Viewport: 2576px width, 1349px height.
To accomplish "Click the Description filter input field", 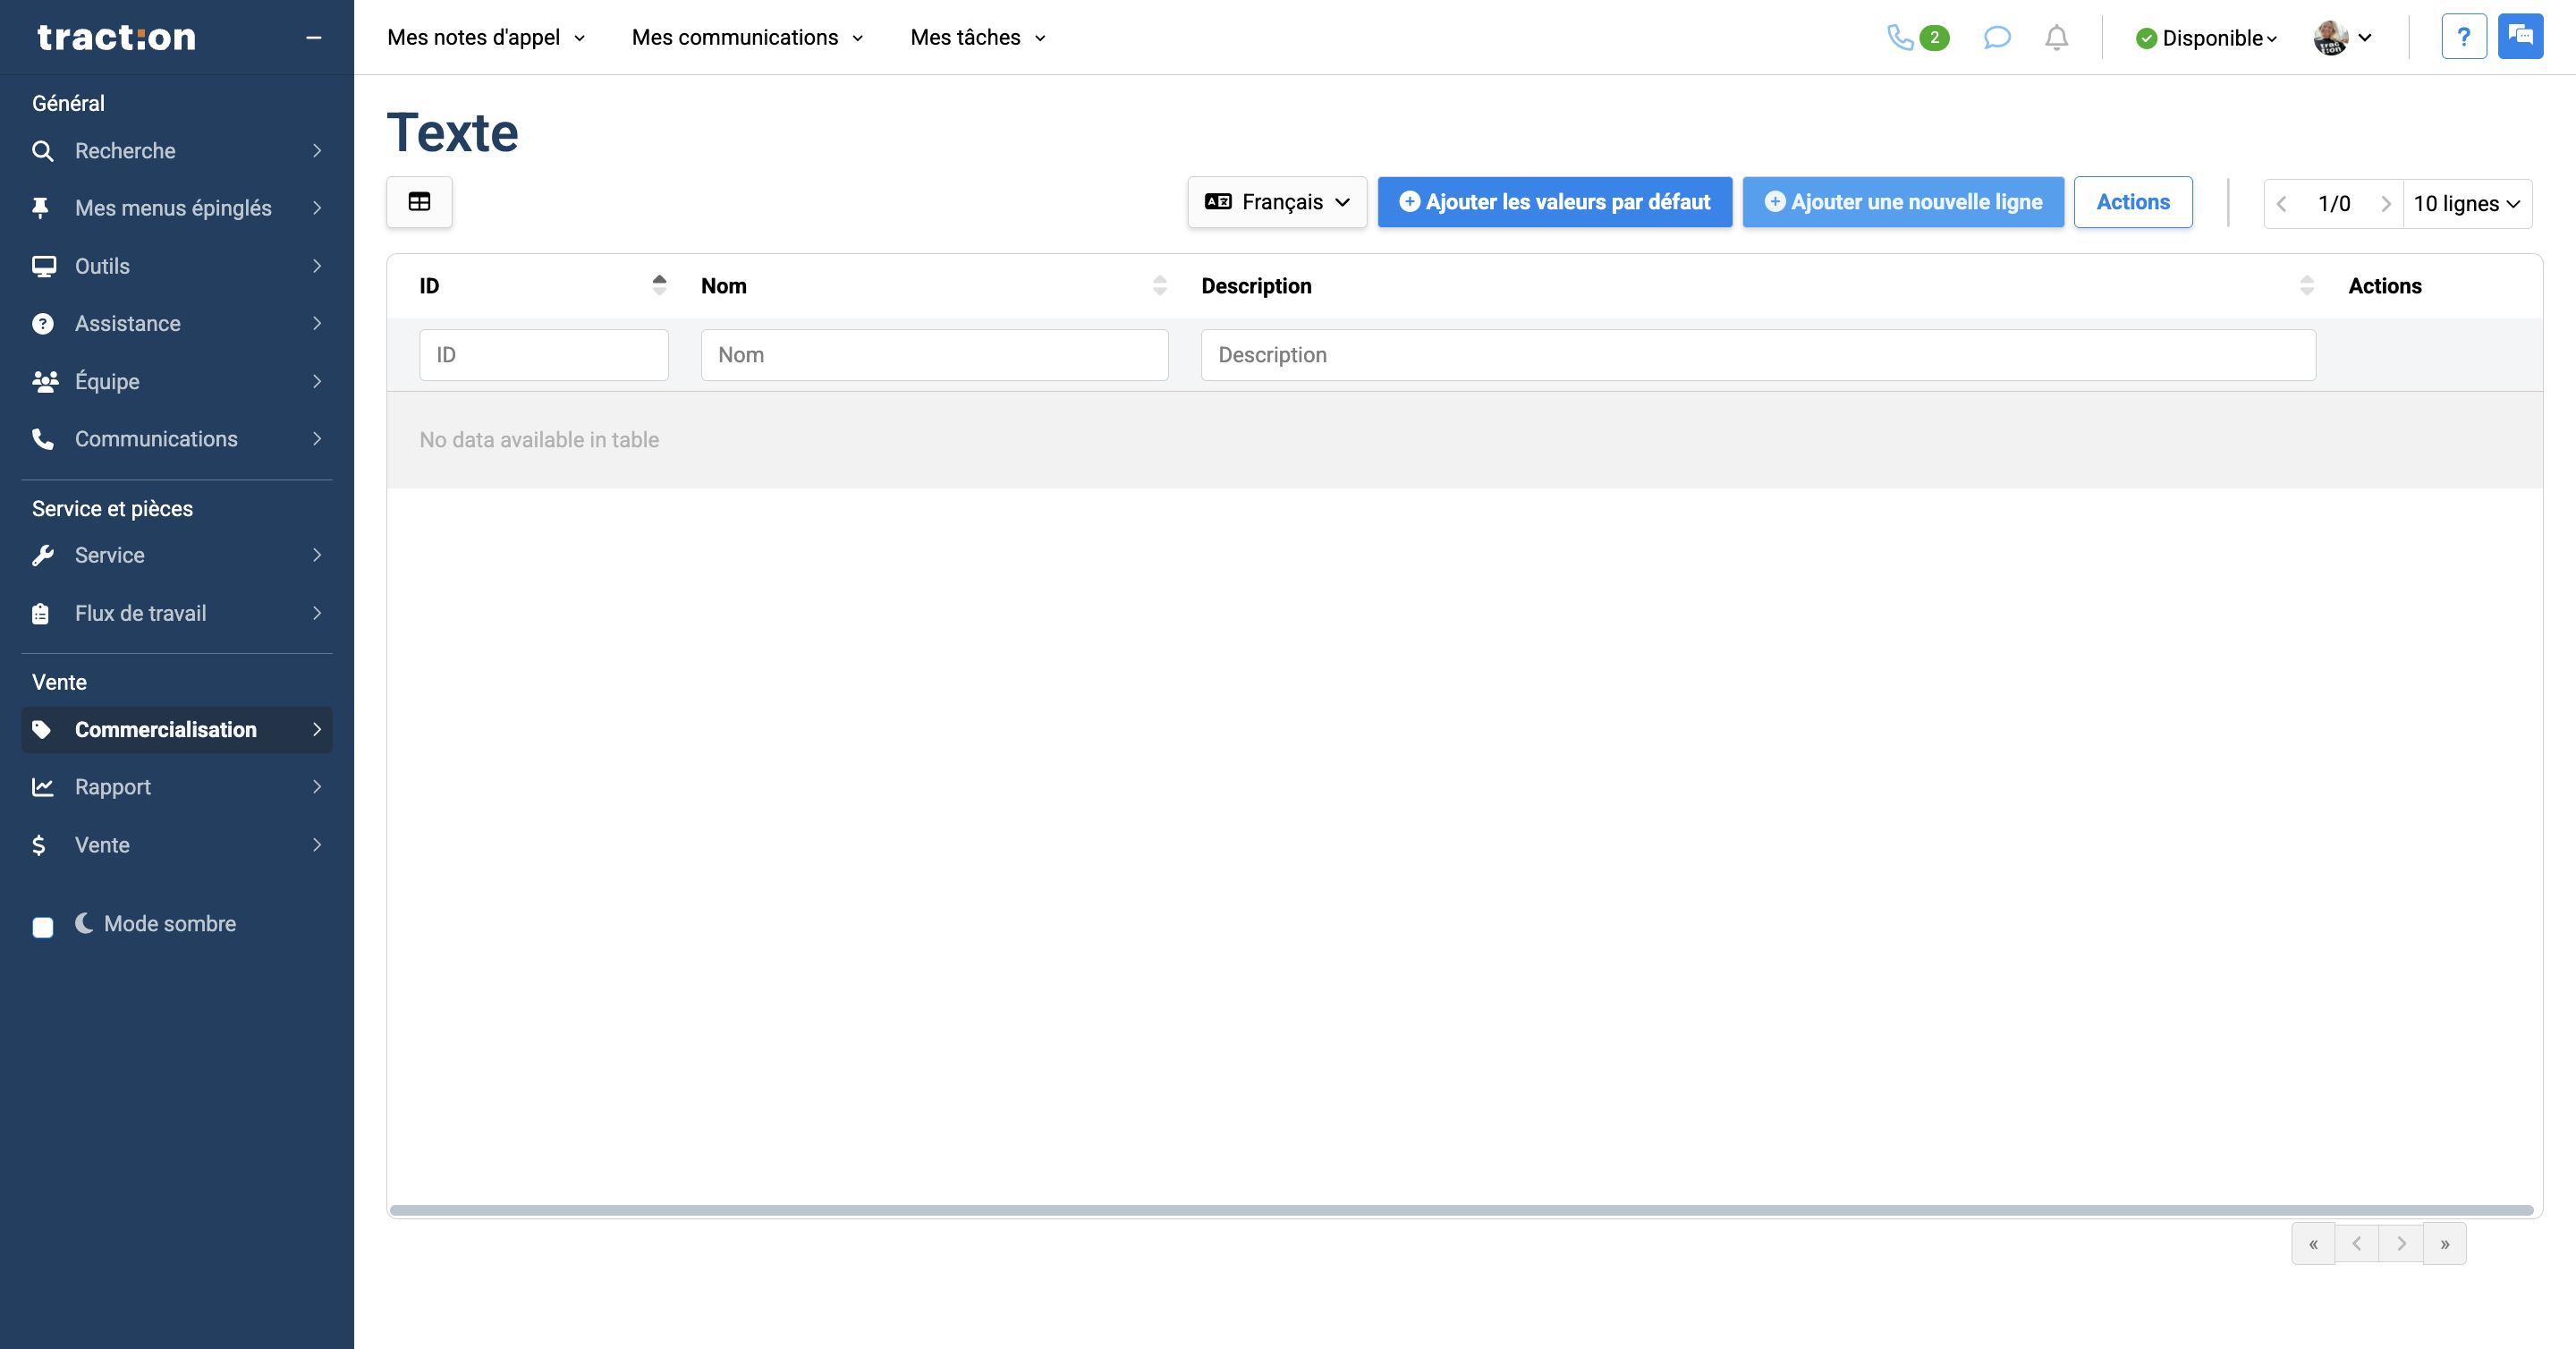I will tap(1756, 354).
